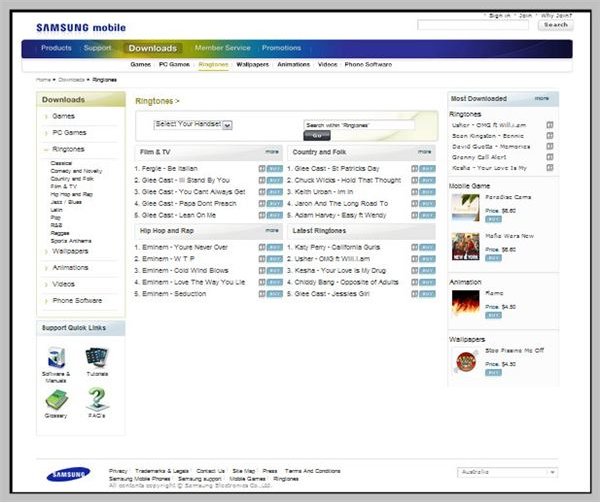This screenshot has width=600, height=503.
Task: Click Buy for Eminem - Youre Never Over
Action: (x=275, y=247)
